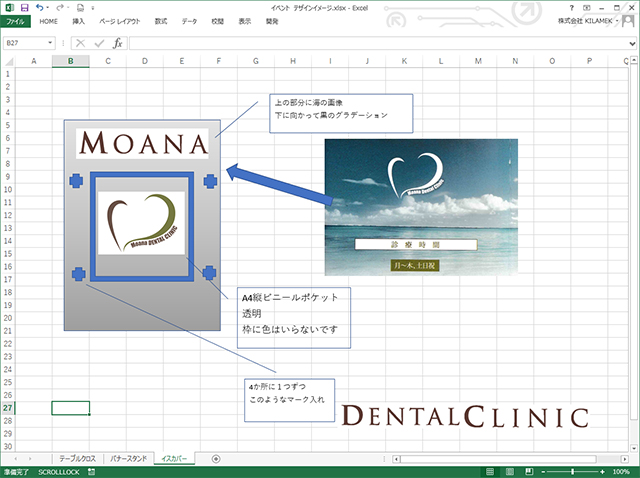Click the previous sheet navigation arrow
Viewport: 640px width, 478px height.
16,459
